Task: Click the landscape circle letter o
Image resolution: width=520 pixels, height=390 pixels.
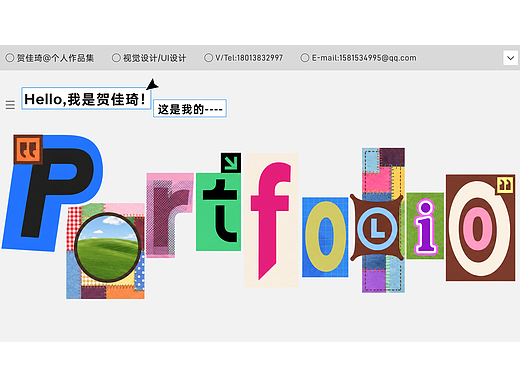Action: click(x=107, y=248)
